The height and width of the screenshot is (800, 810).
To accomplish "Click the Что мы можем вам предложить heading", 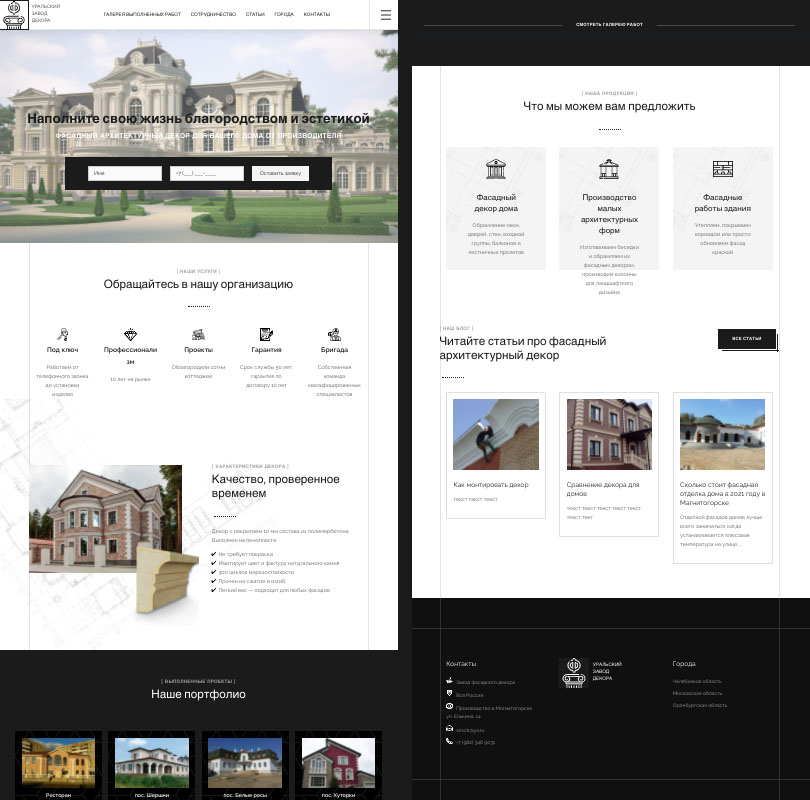I will 609,106.
